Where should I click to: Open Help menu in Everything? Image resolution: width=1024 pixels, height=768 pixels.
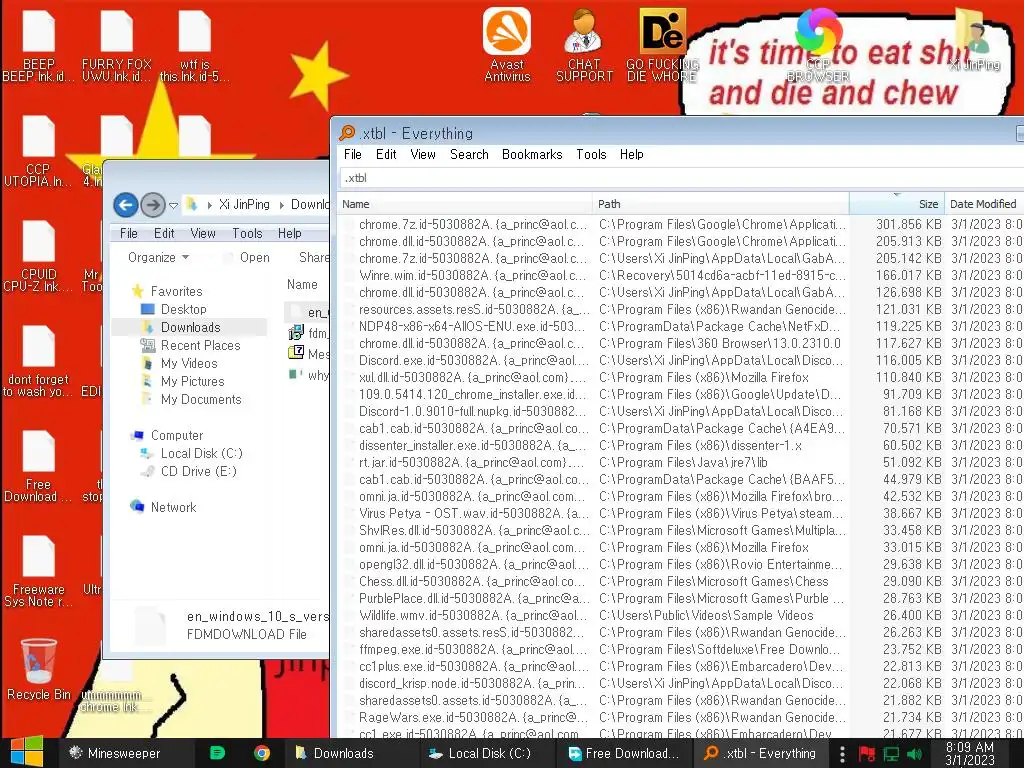[x=632, y=154]
